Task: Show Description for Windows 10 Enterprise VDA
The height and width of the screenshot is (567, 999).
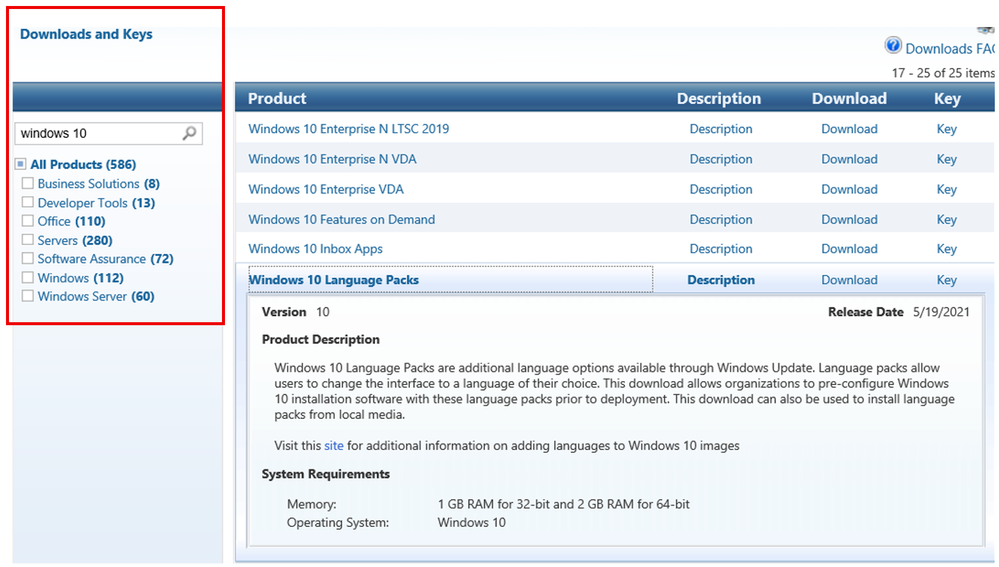Action: tap(721, 189)
